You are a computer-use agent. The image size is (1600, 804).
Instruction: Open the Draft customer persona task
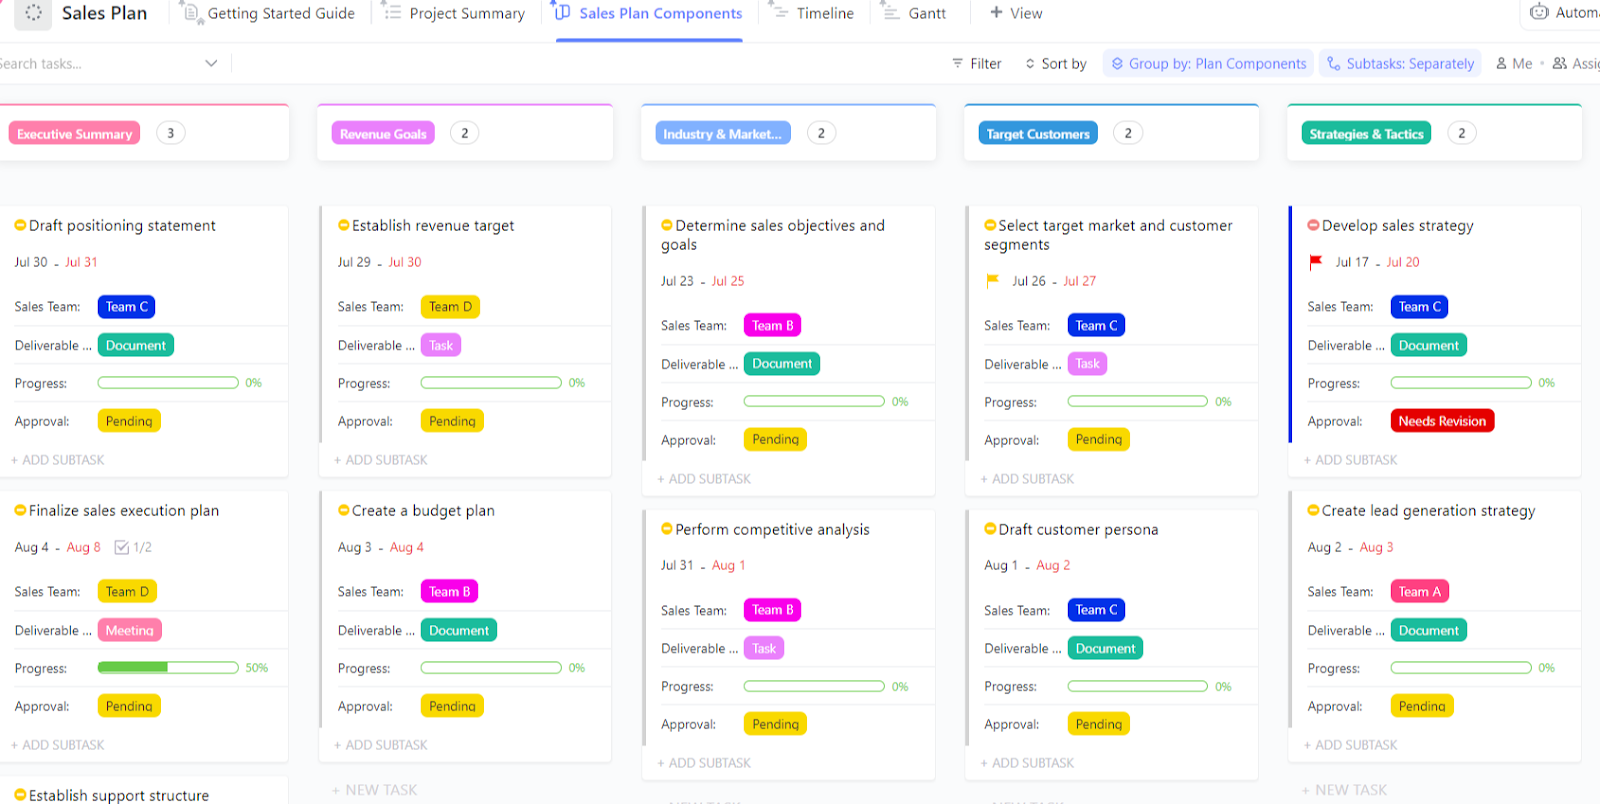(x=1078, y=529)
